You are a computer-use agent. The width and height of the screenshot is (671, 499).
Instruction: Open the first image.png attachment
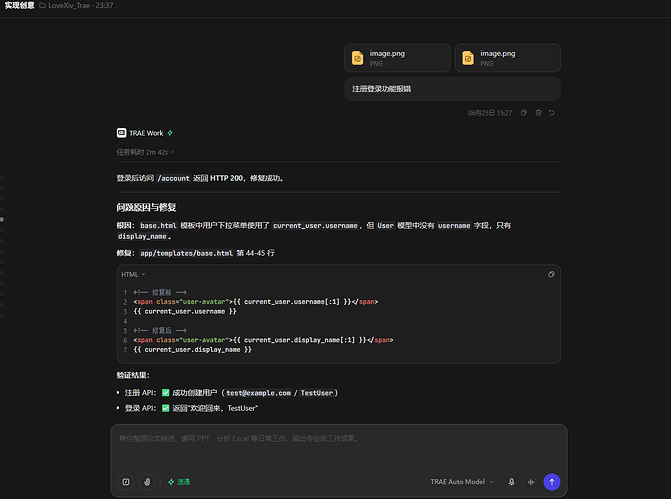pos(397,58)
